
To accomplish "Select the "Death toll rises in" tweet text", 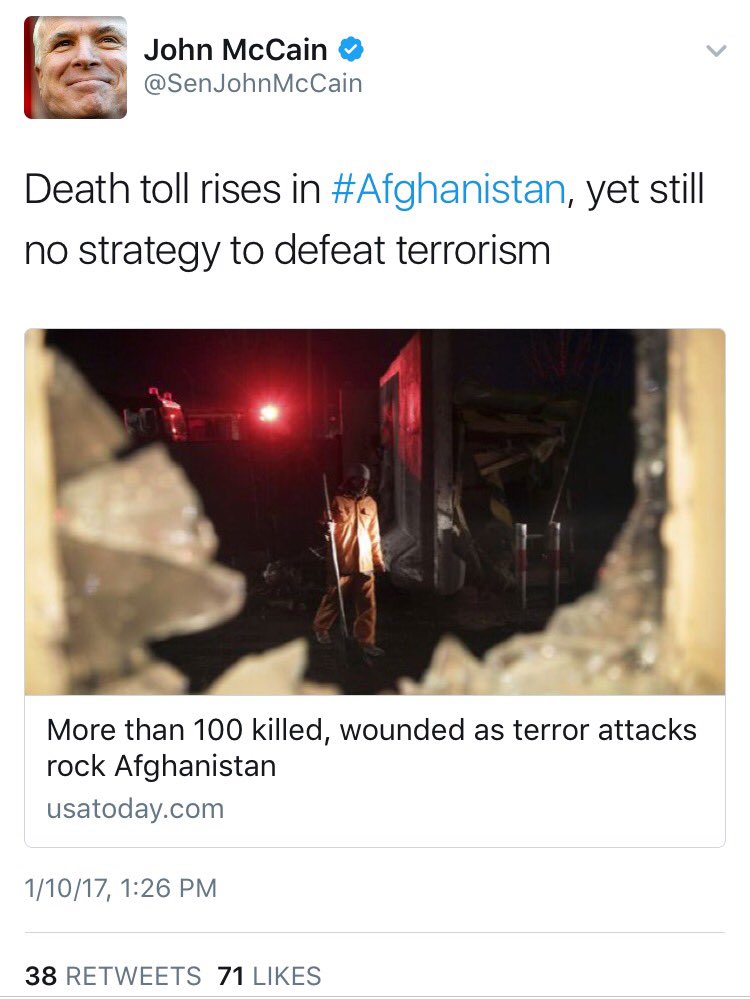I will [172, 189].
